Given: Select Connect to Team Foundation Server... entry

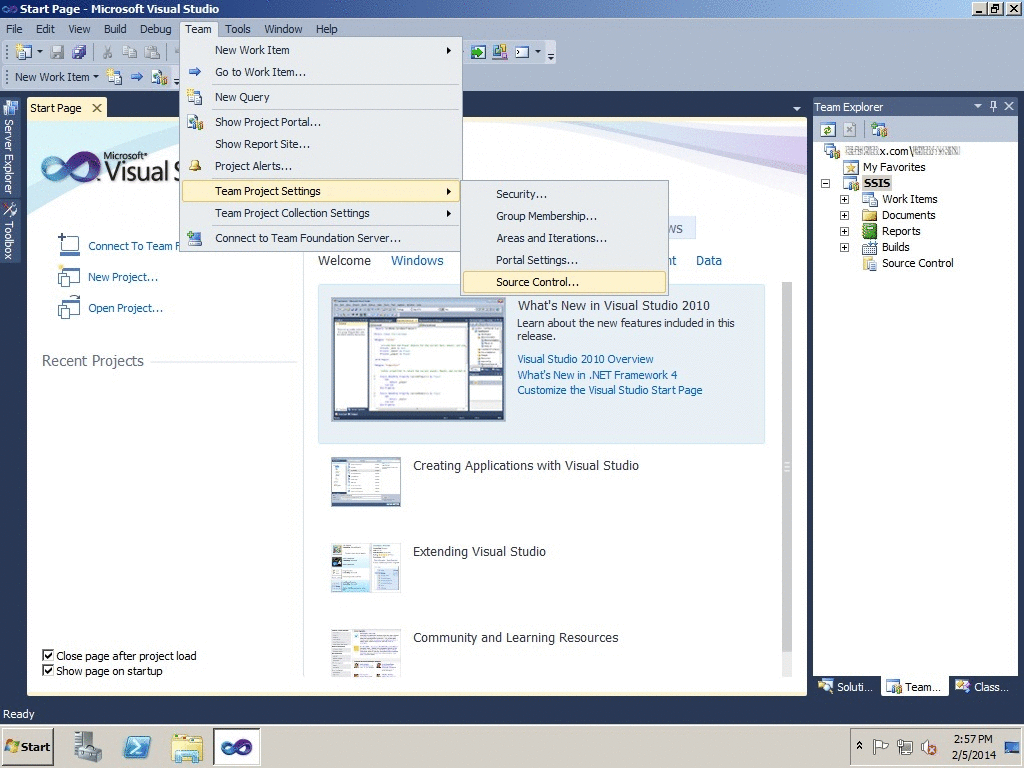Looking at the screenshot, I should click(321, 238).
